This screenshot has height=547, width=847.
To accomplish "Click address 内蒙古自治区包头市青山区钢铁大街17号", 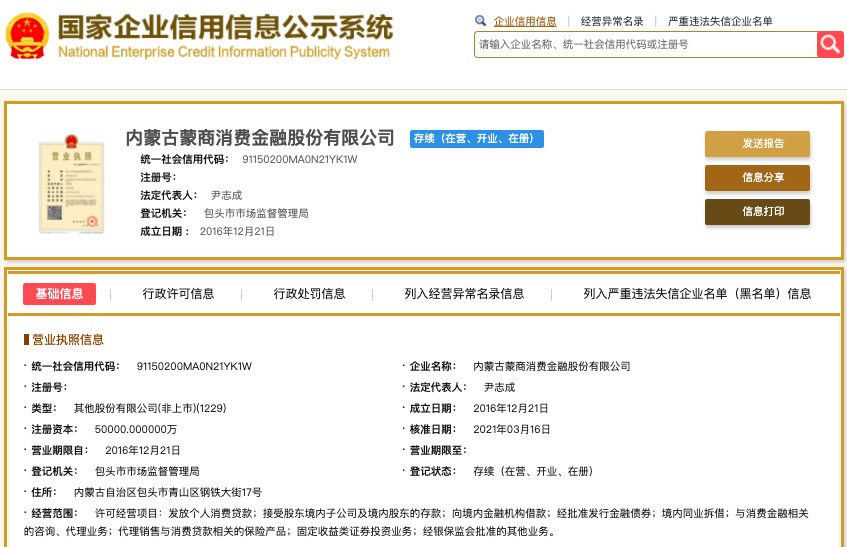I will click(x=168, y=492).
